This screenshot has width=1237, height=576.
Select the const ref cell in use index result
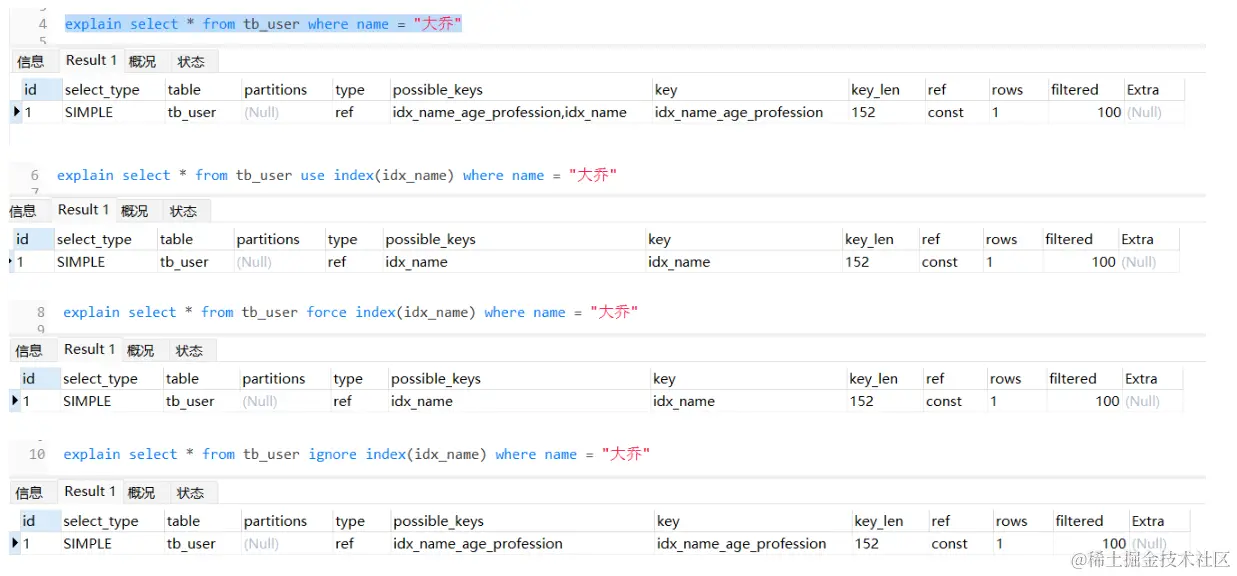click(x=939, y=262)
